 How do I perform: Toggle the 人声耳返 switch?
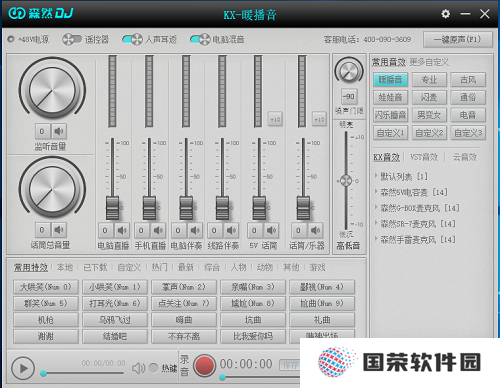(x=132, y=39)
